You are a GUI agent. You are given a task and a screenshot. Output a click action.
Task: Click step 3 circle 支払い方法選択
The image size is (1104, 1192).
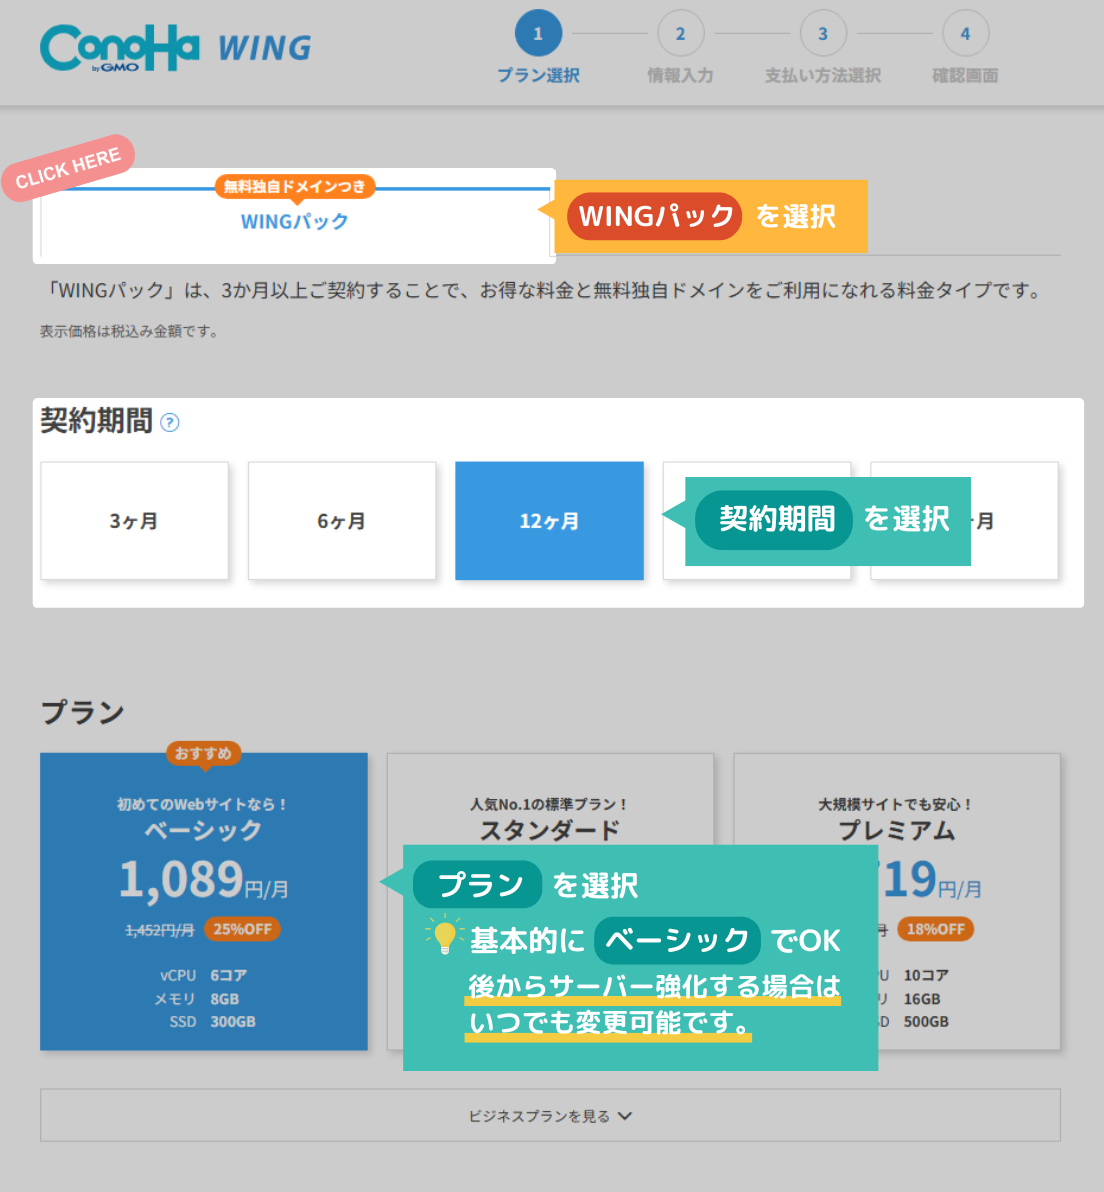pyautogui.click(x=823, y=34)
